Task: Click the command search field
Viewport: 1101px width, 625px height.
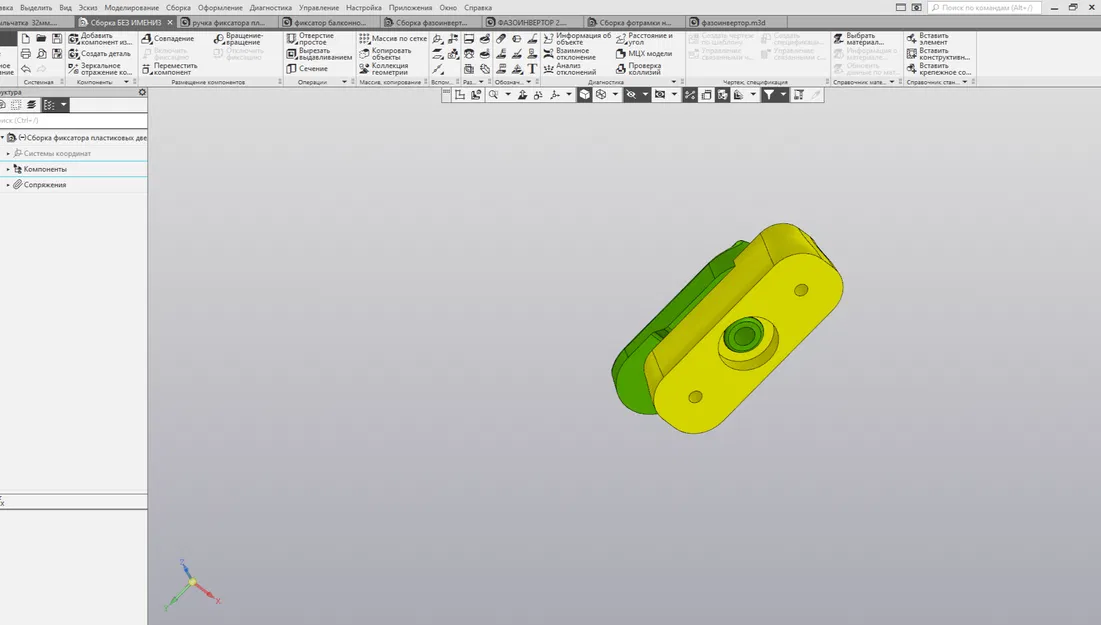Action: point(984,8)
